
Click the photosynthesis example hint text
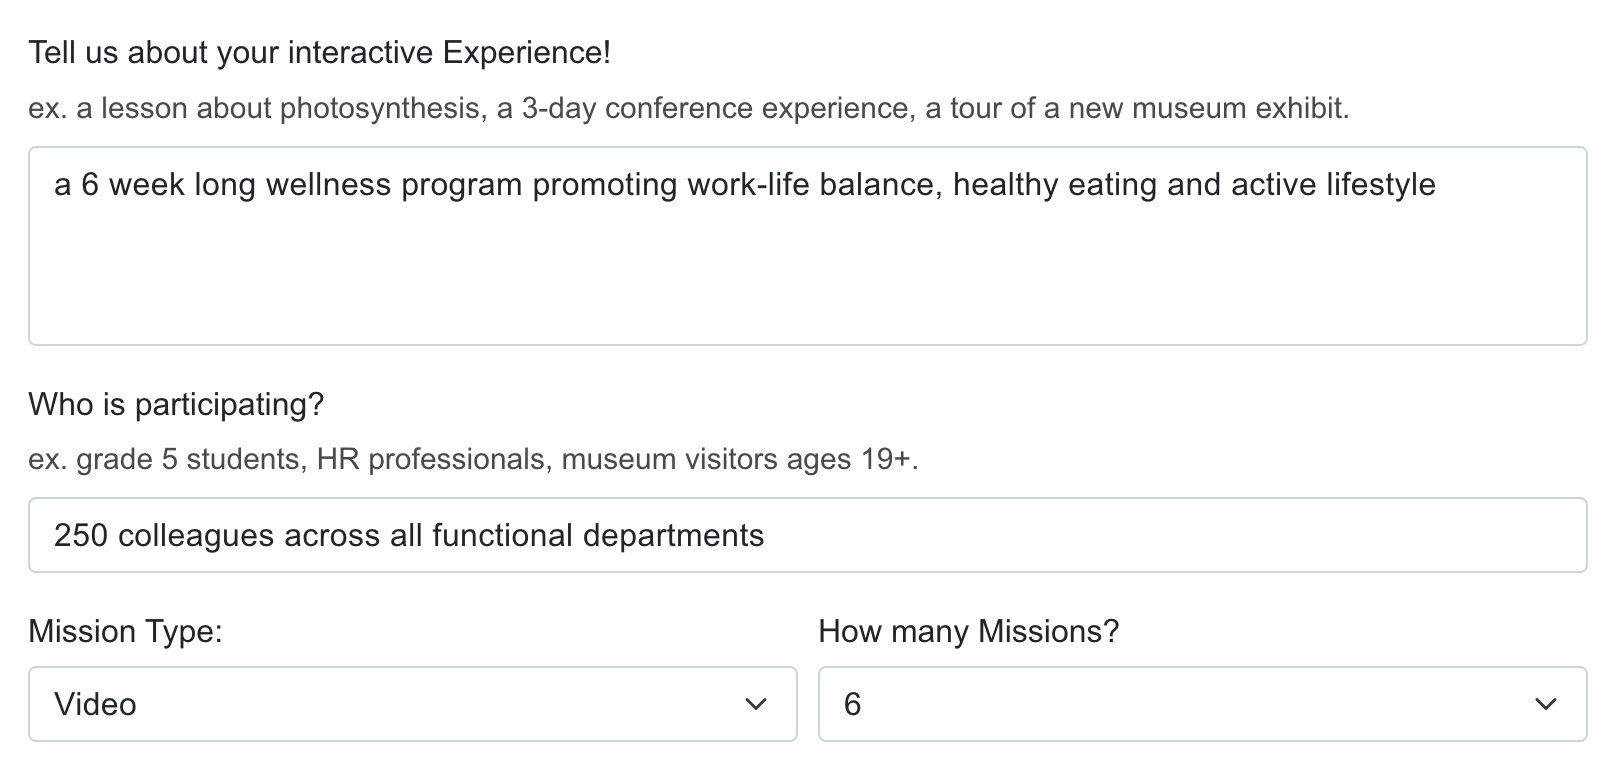pyautogui.click(x=688, y=107)
